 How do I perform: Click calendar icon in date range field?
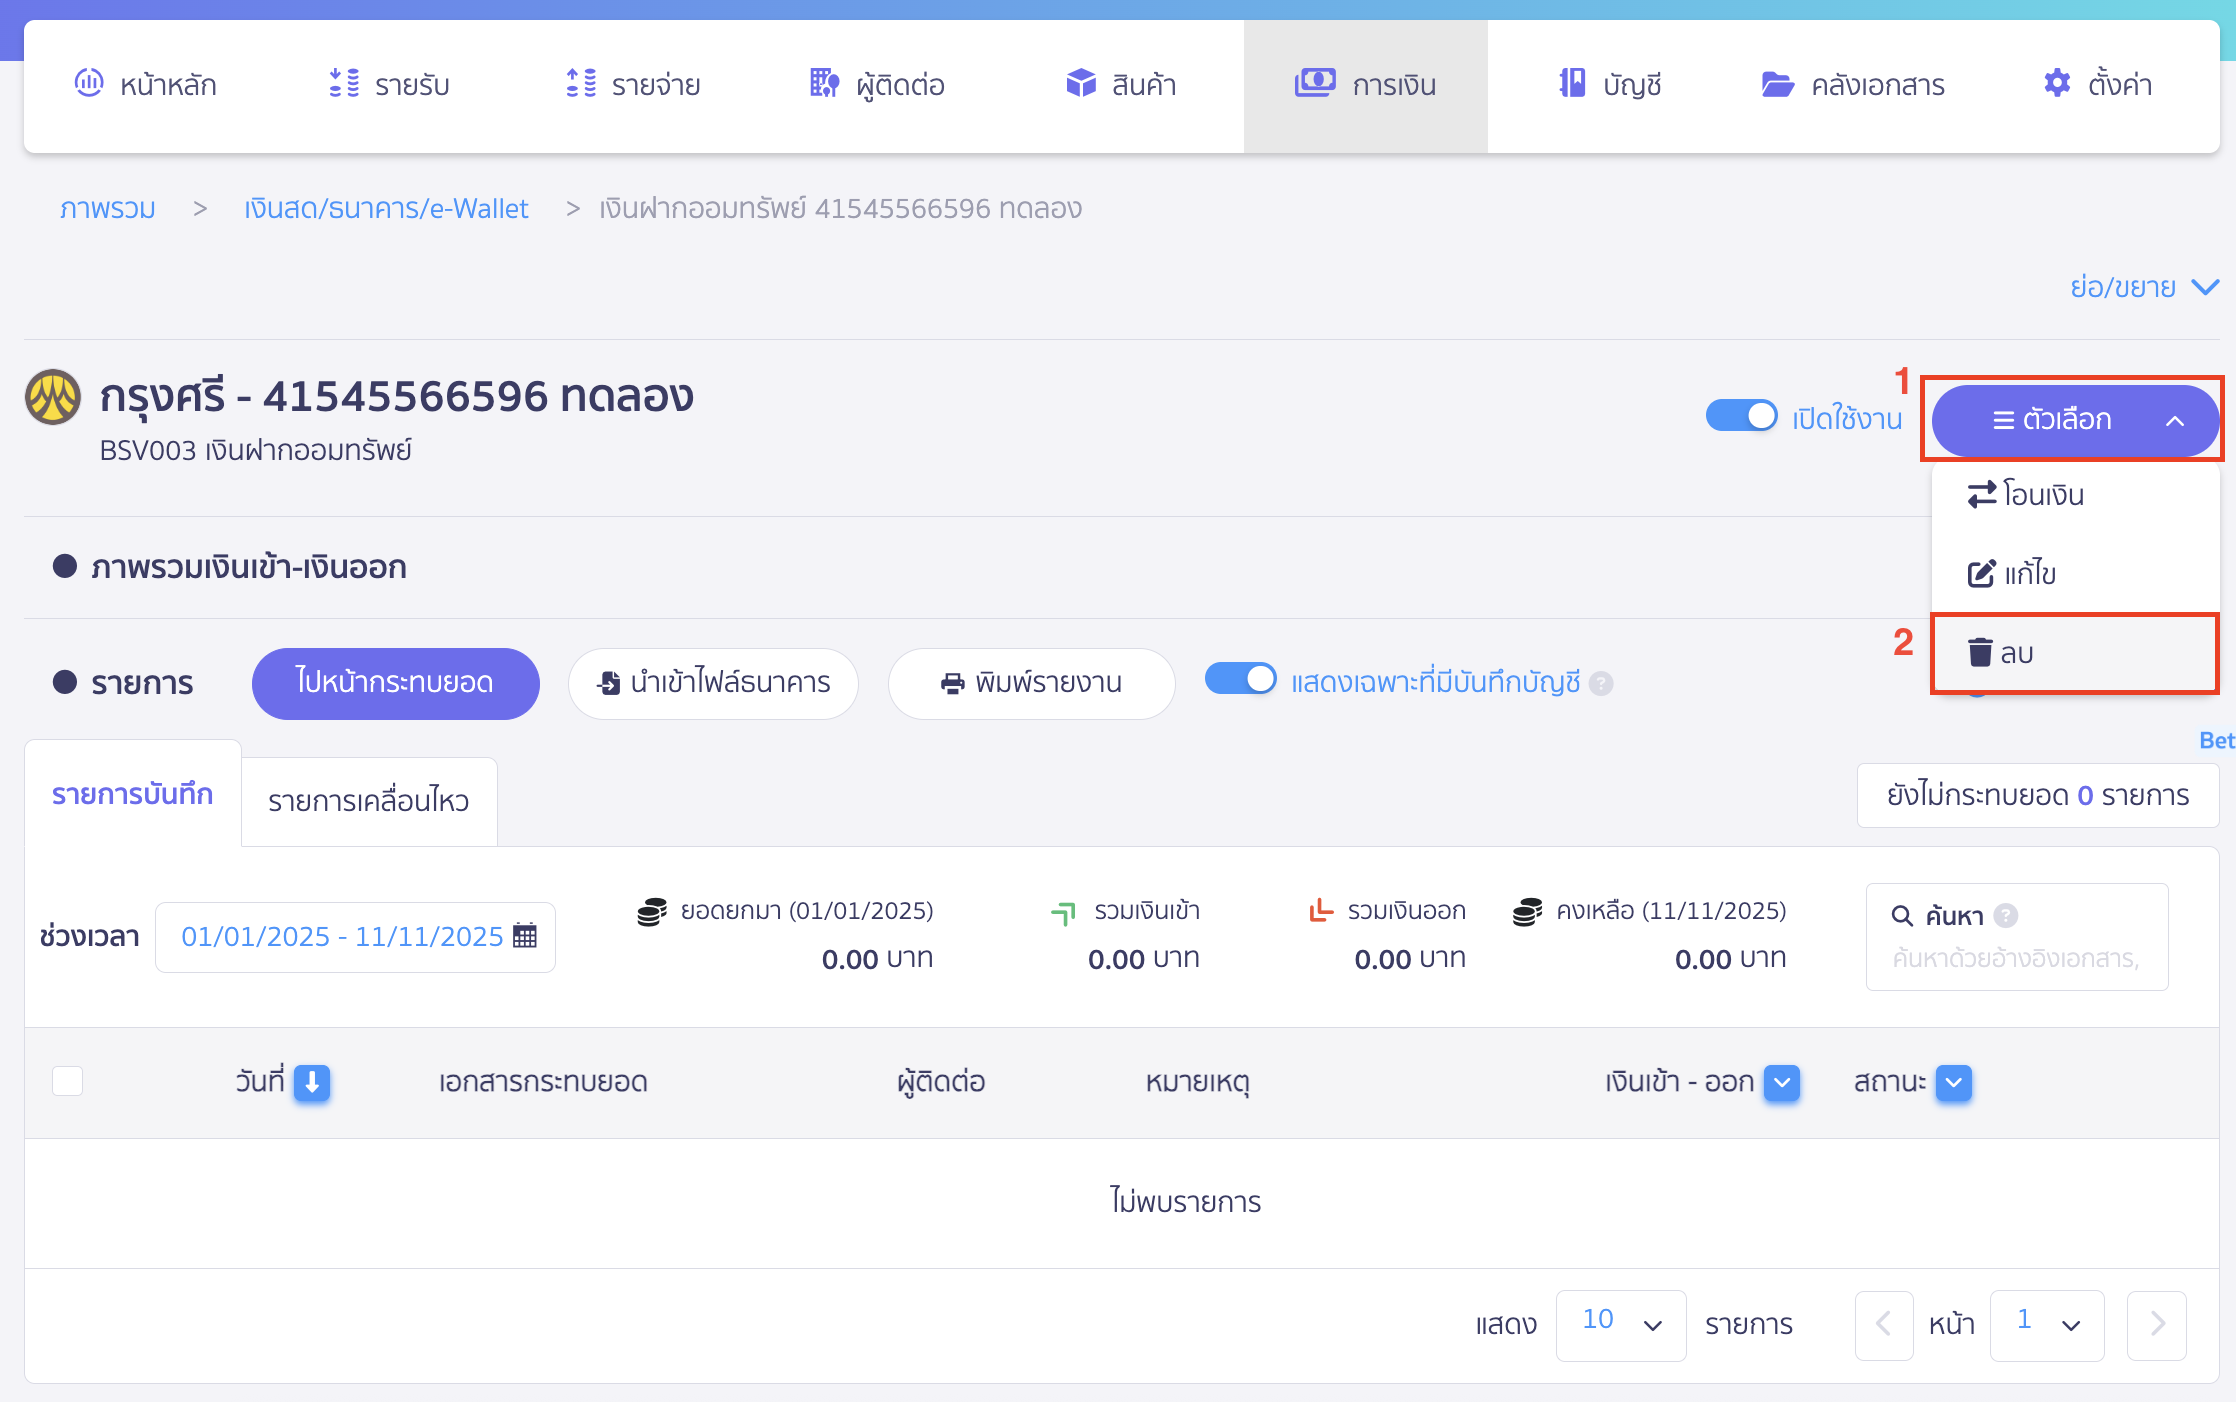click(525, 936)
